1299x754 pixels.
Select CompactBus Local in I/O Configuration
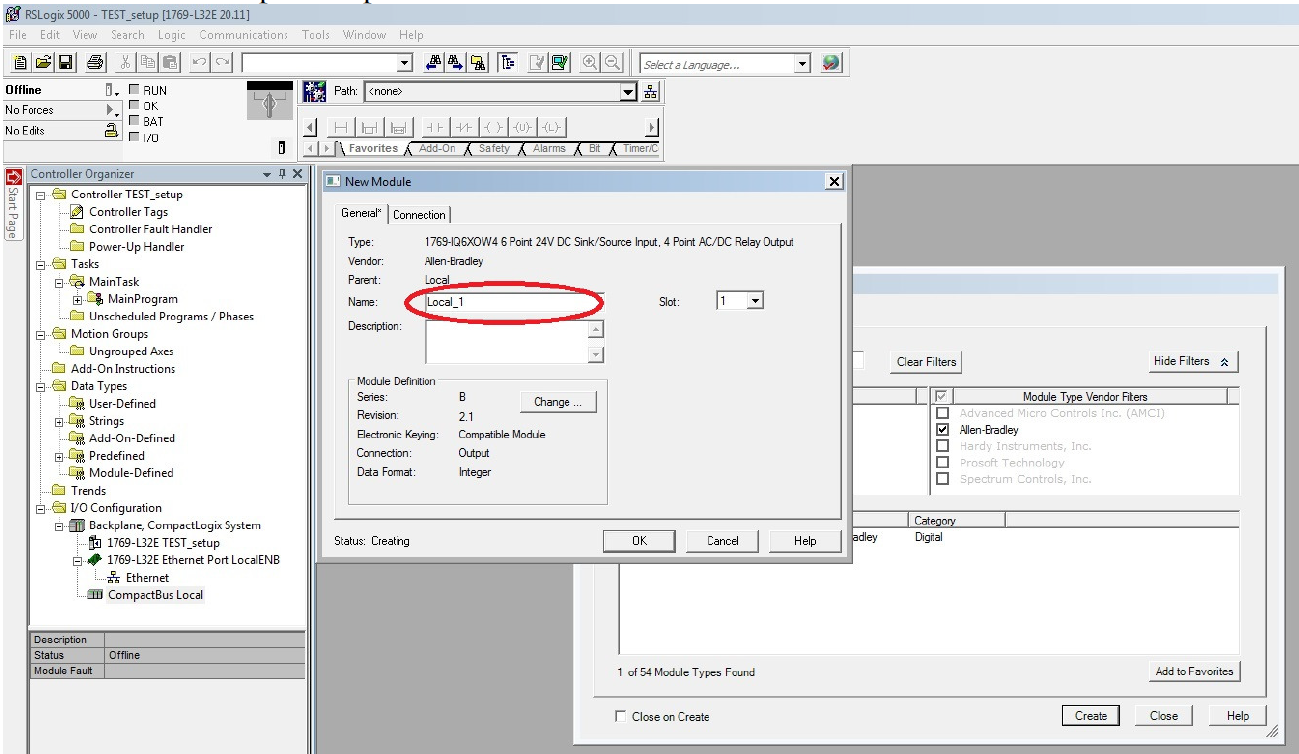point(155,595)
